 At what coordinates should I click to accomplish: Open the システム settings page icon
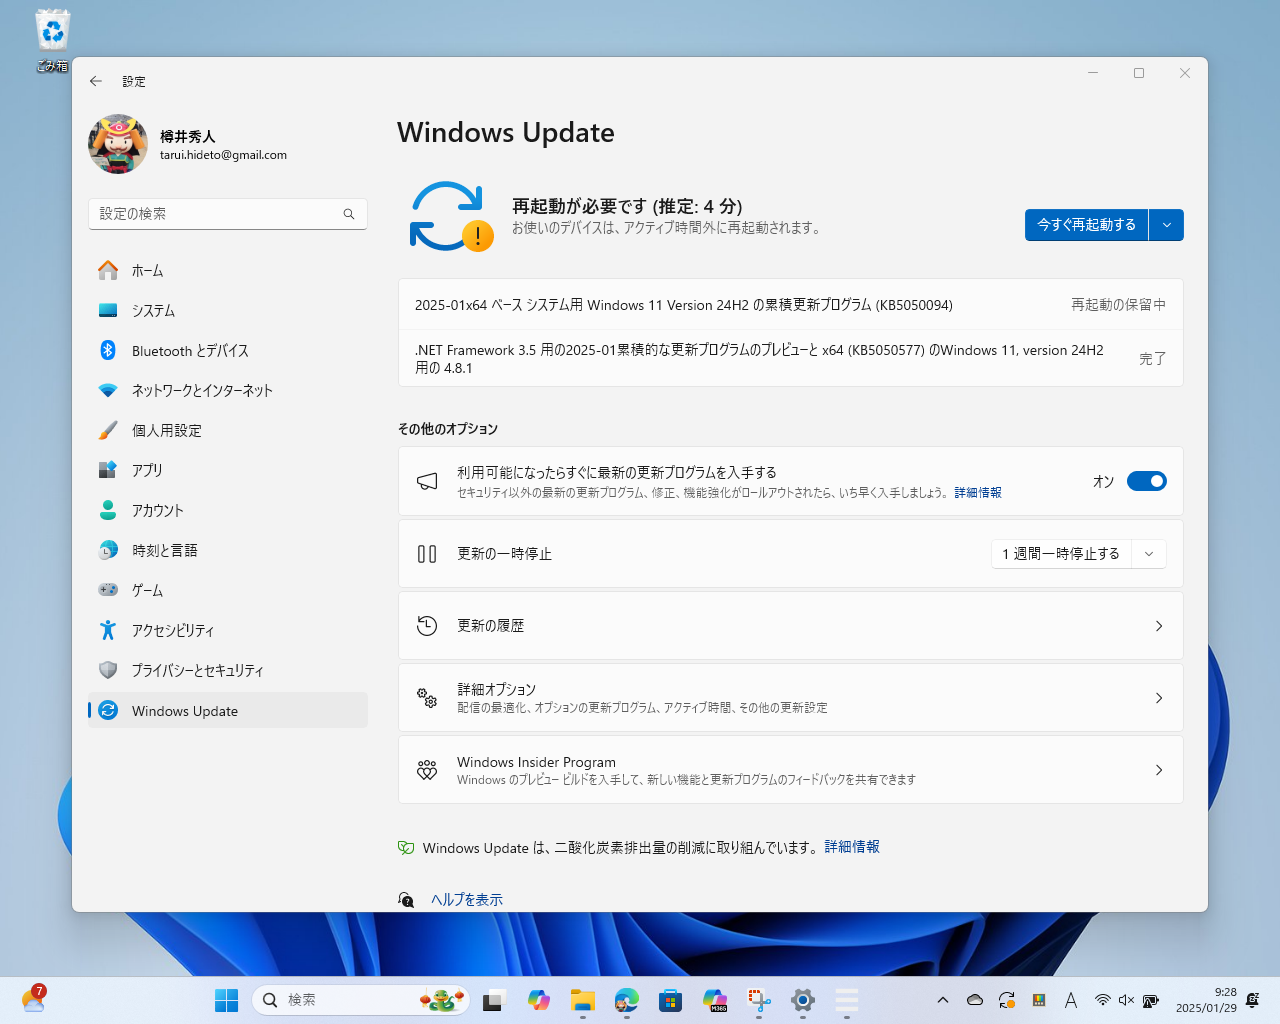(x=110, y=310)
